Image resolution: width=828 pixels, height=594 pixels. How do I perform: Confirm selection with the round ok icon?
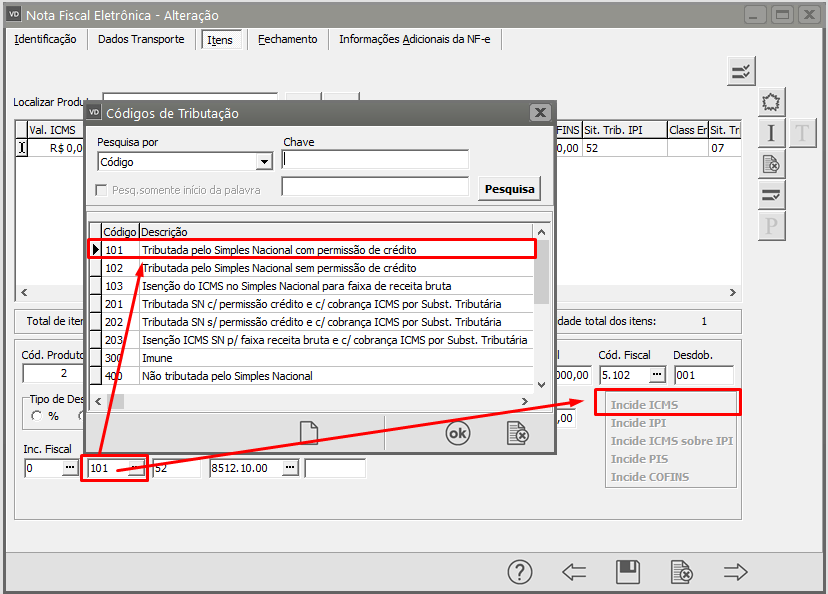458,432
